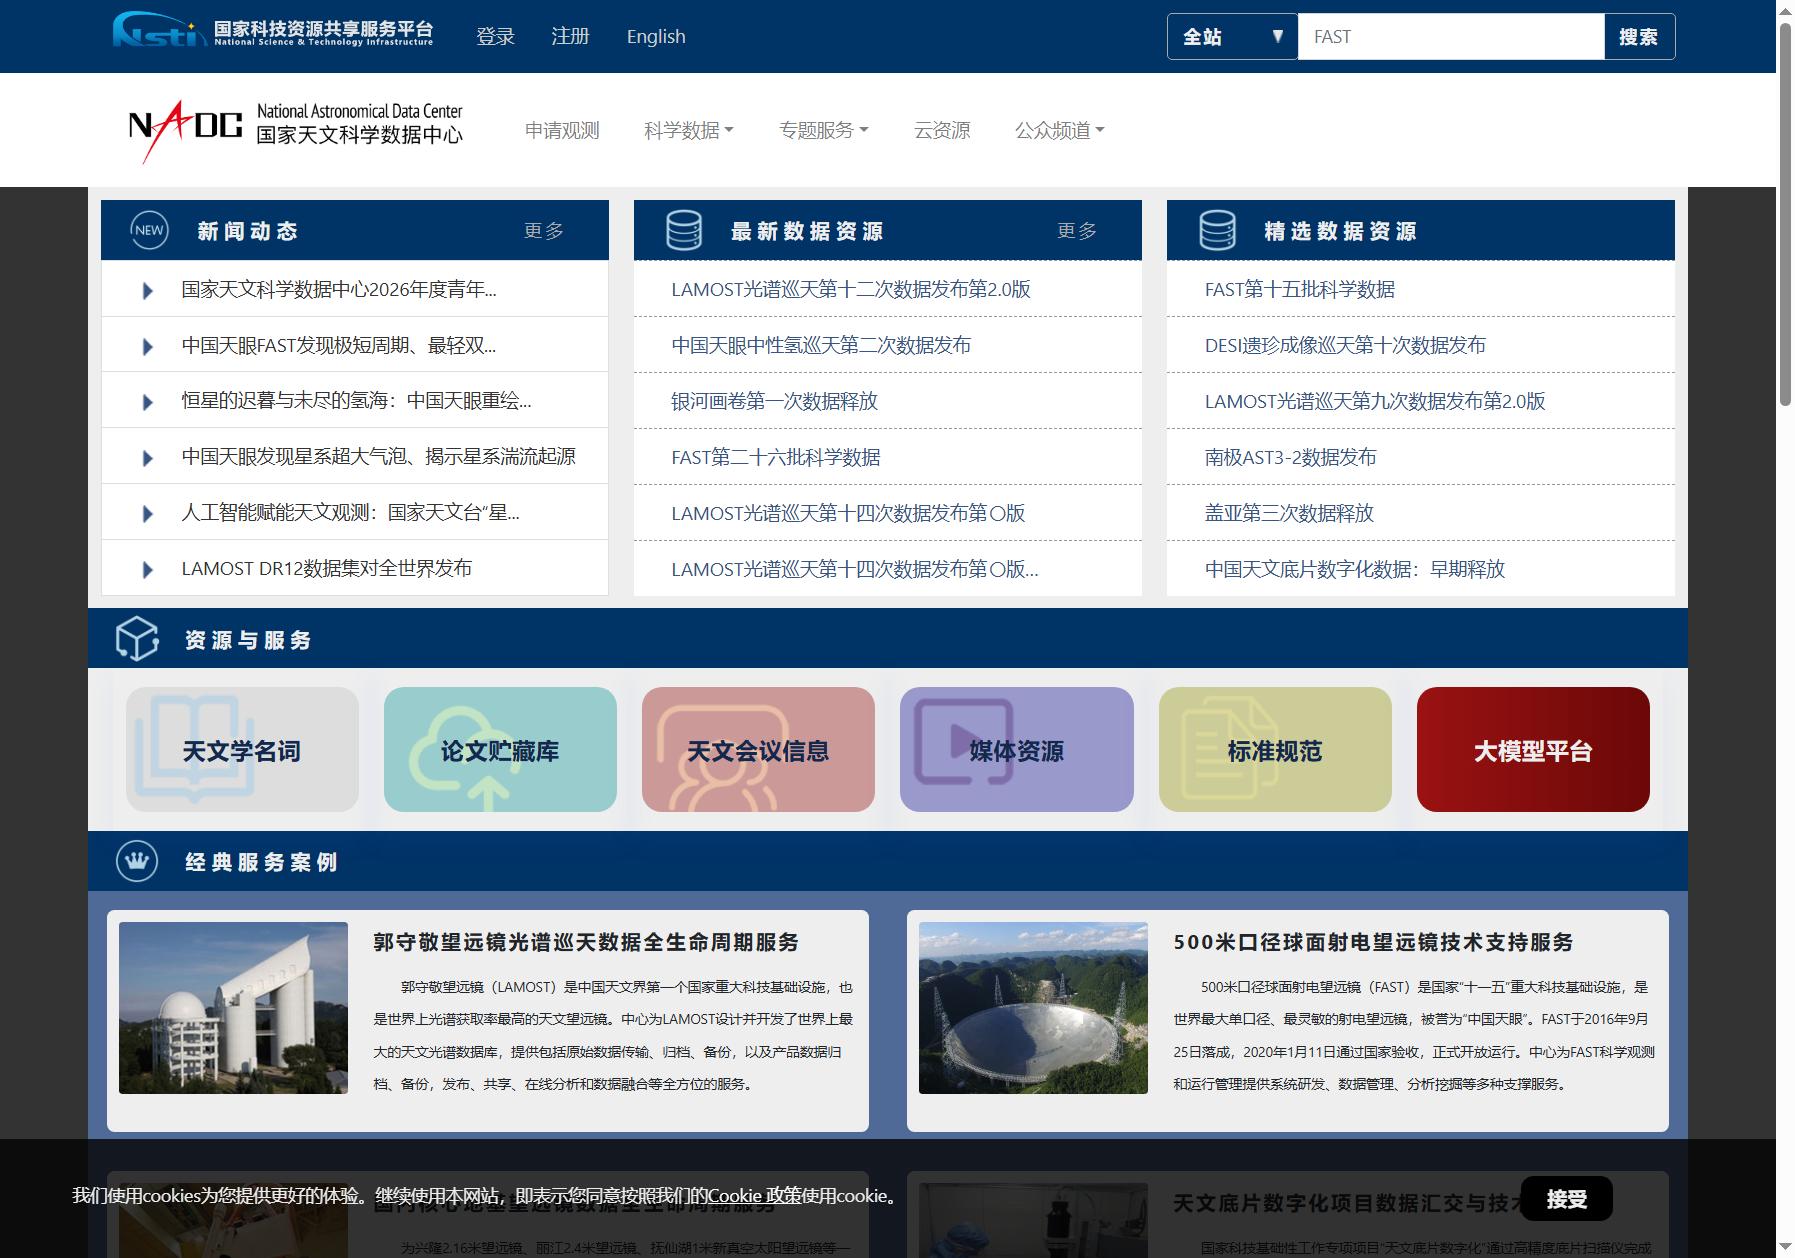Click the NEW icon beside 新闻动态
The image size is (1795, 1258).
click(x=149, y=230)
